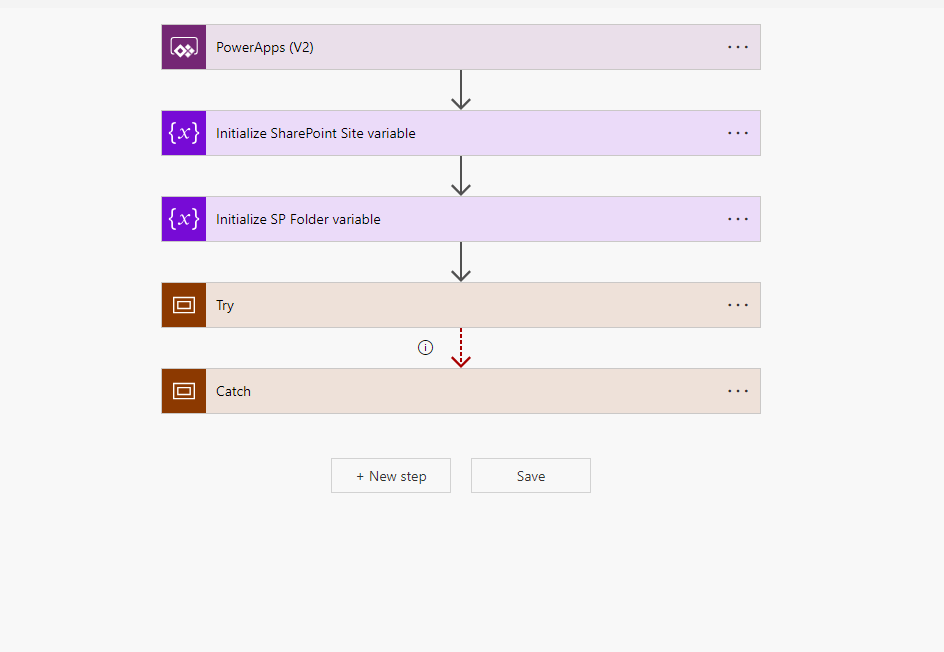
Task: Save the flow
Action: click(x=530, y=475)
